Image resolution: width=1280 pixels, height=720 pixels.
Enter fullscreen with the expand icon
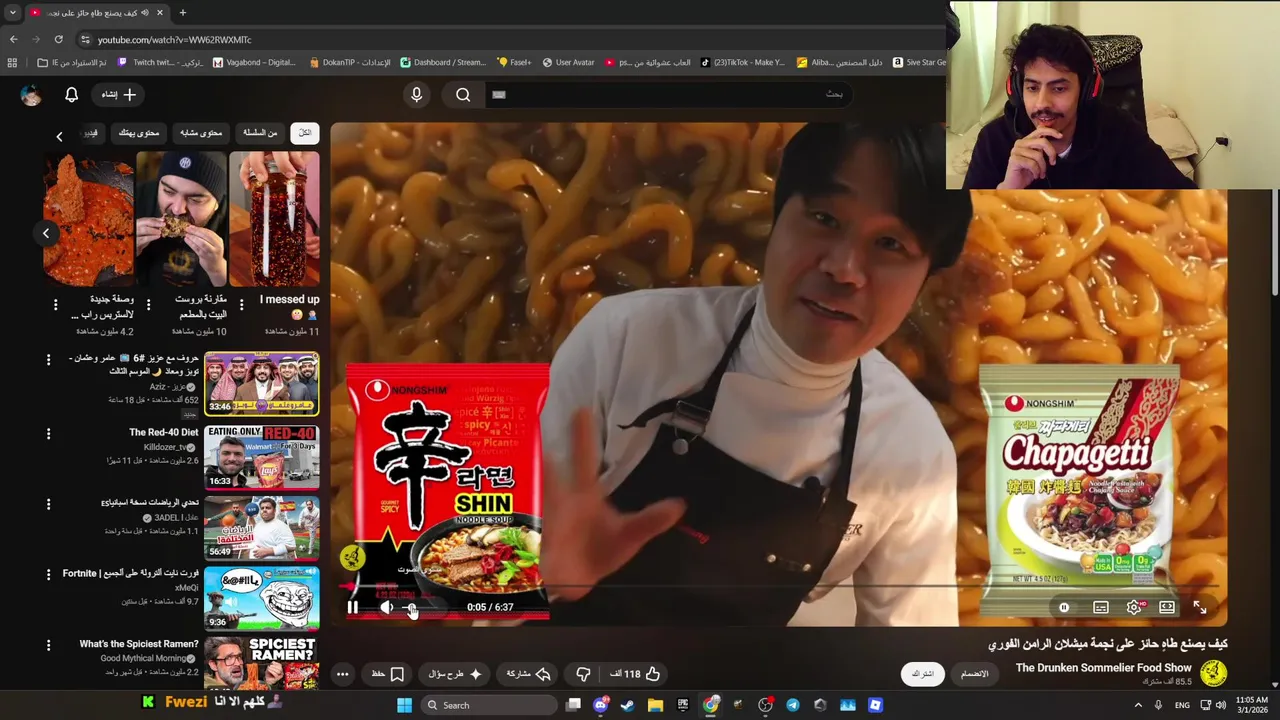point(1200,607)
